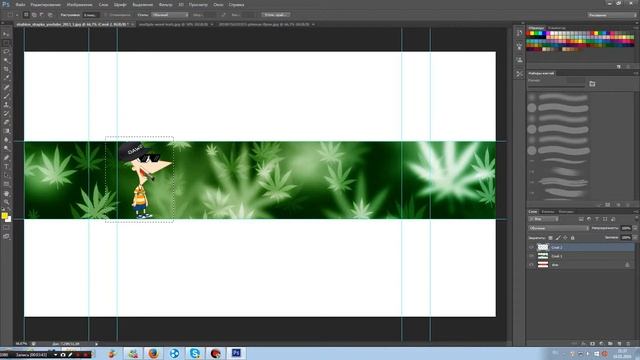This screenshot has width=640, height=360.
Task: Select the Healing Brush tool
Action: 6,87
